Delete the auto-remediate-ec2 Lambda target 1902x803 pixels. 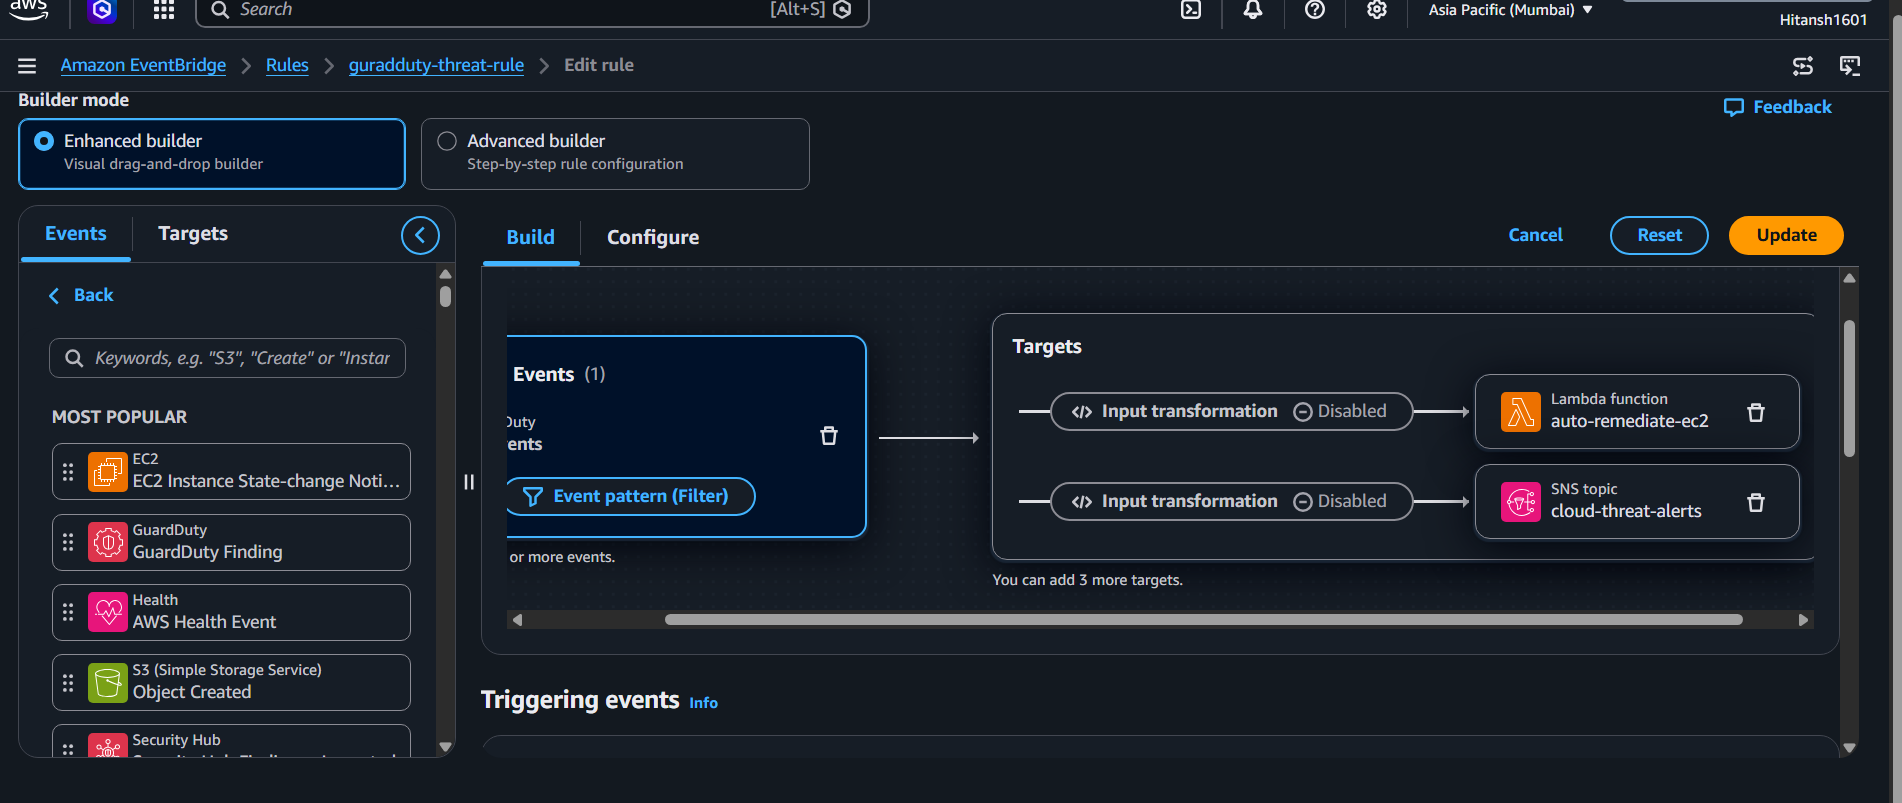point(1756,412)
